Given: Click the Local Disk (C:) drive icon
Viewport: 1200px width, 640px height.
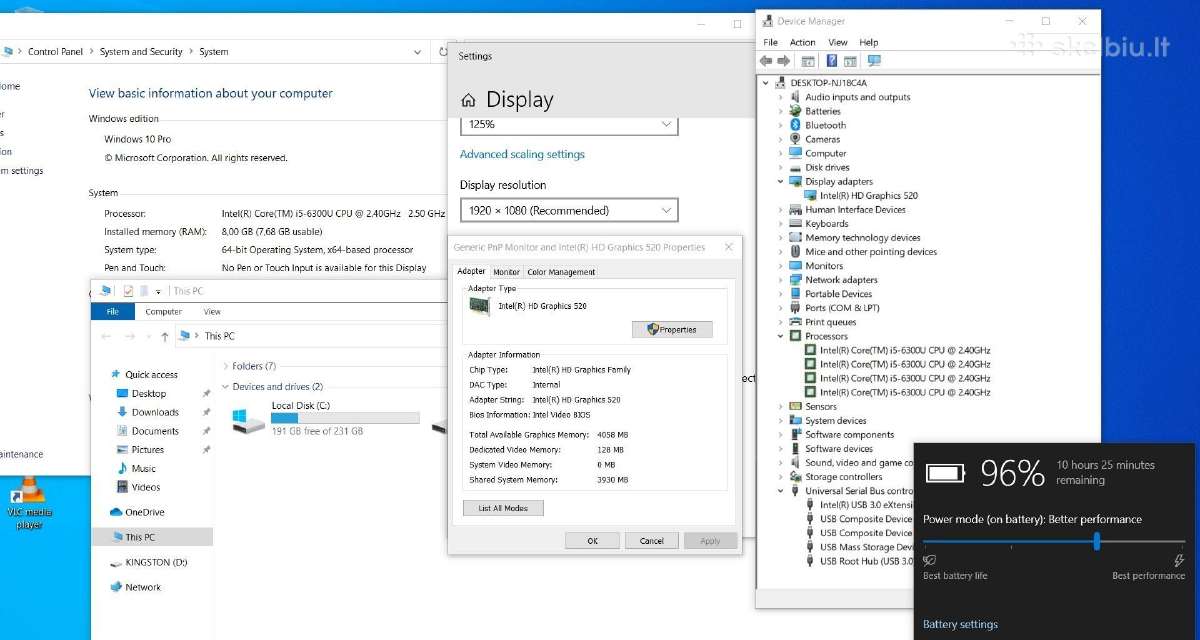Looking at the screenshot, I should click(x=248, y=420).
